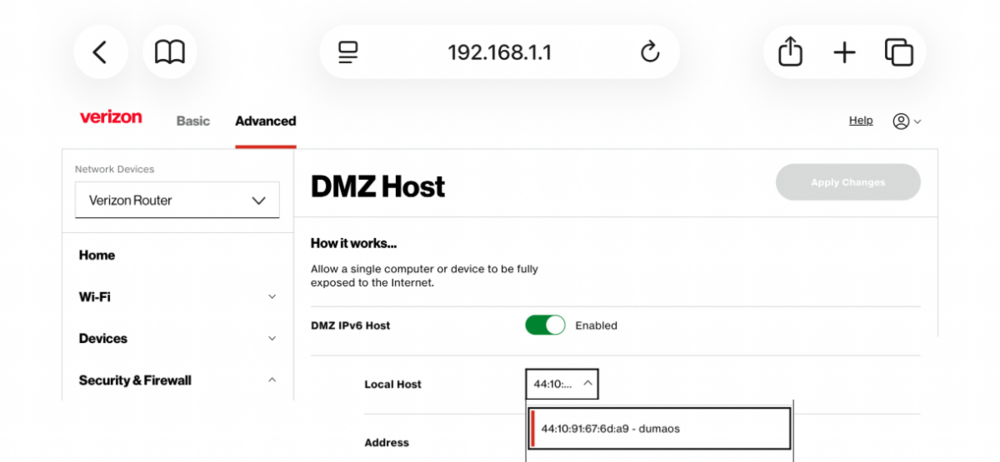
Task: Select the 44:10:91:67:6d:a9 - dumaos option
Action: point(660,428)
